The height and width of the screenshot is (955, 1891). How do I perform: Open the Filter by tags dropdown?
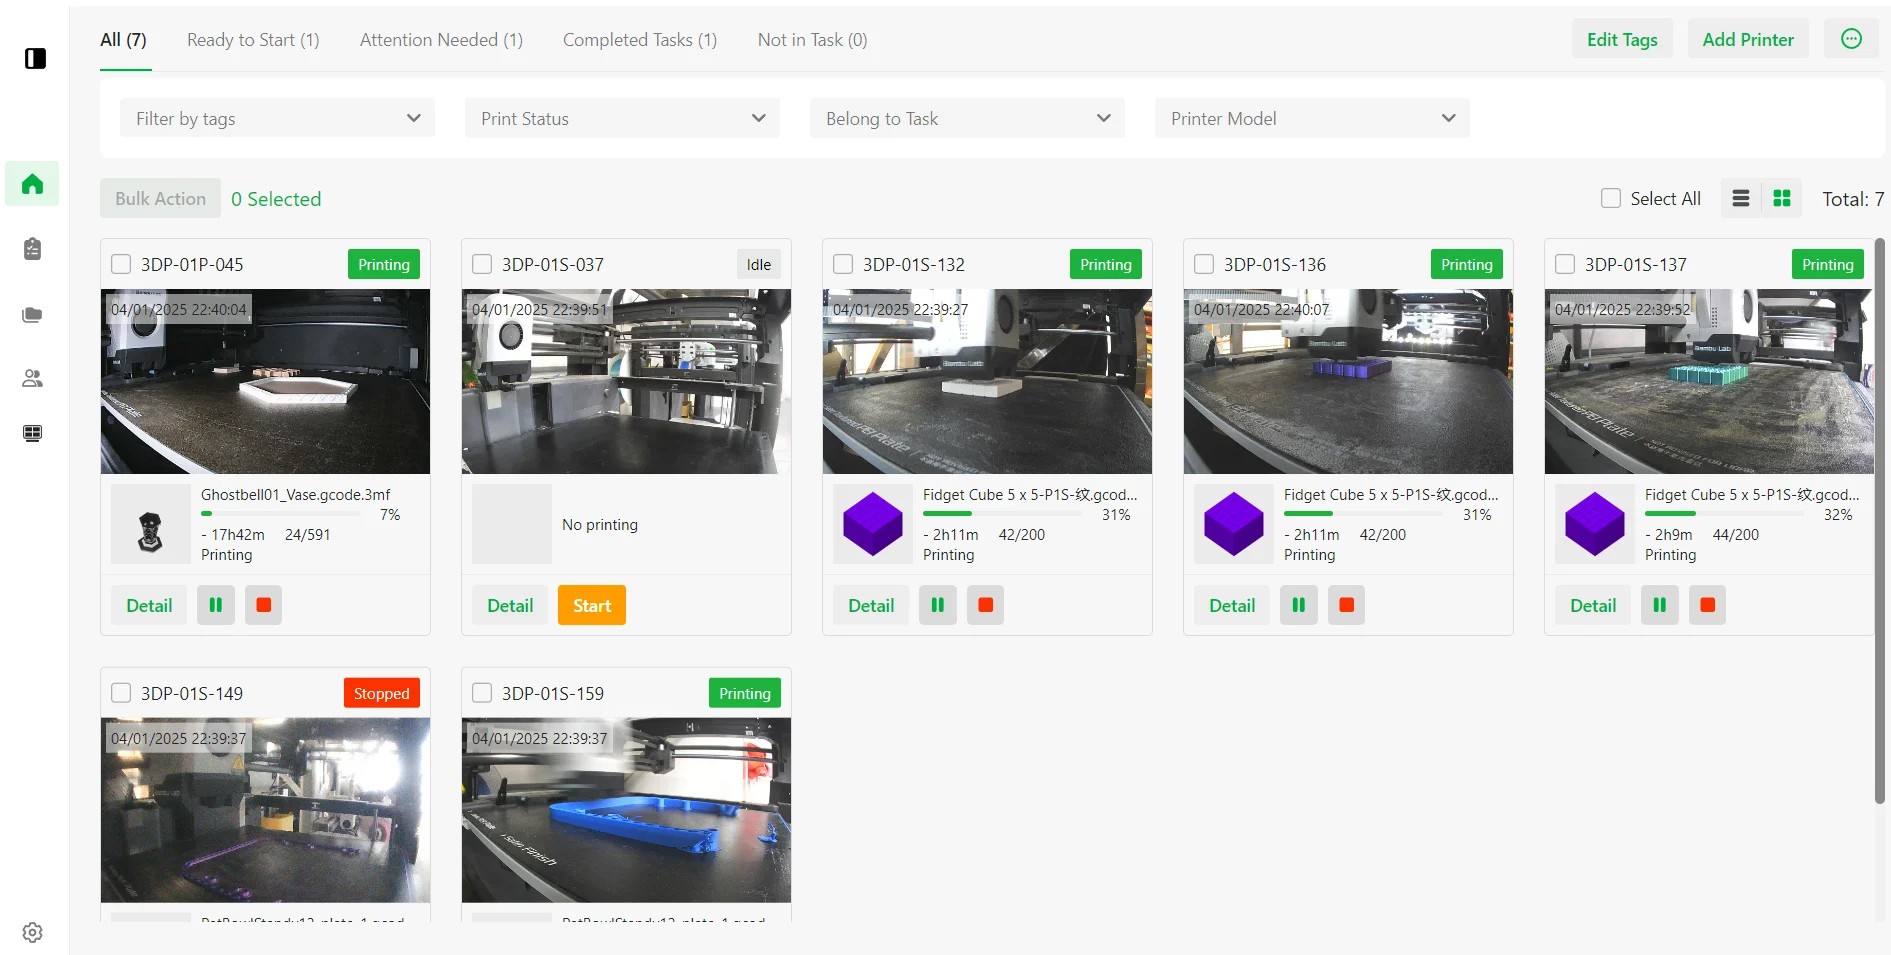point(277,118)
